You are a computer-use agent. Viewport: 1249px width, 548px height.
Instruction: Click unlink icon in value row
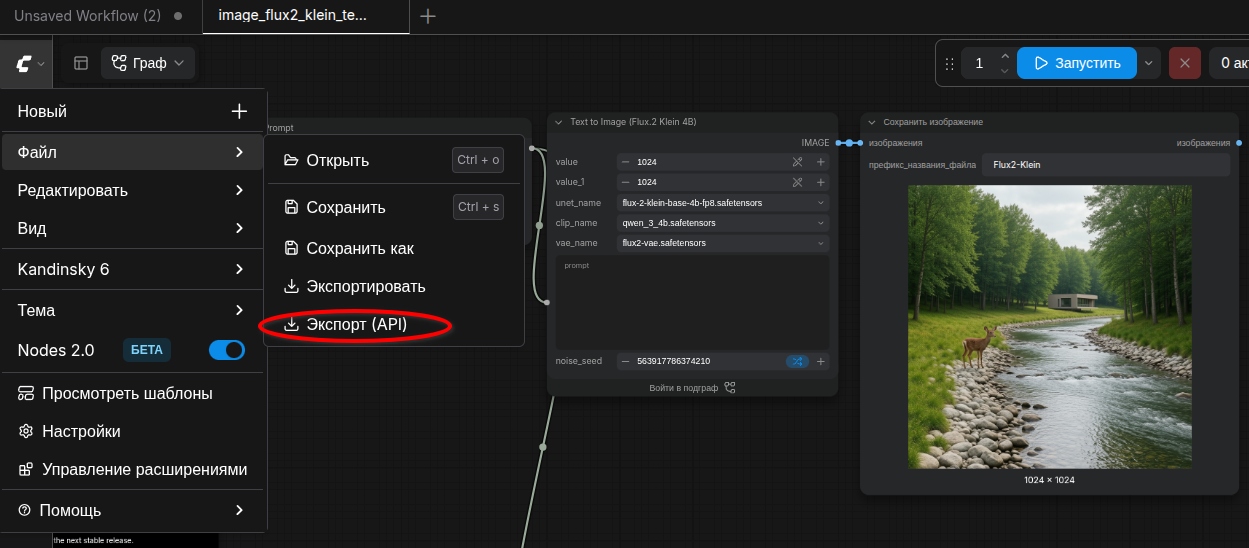(x=798, y=162)
